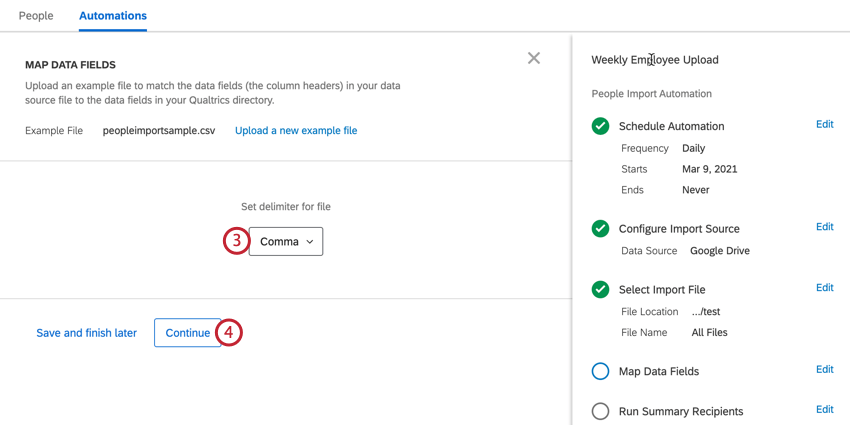
Task: Edit the Map Data Fields step
Action: tap(824, 370)
